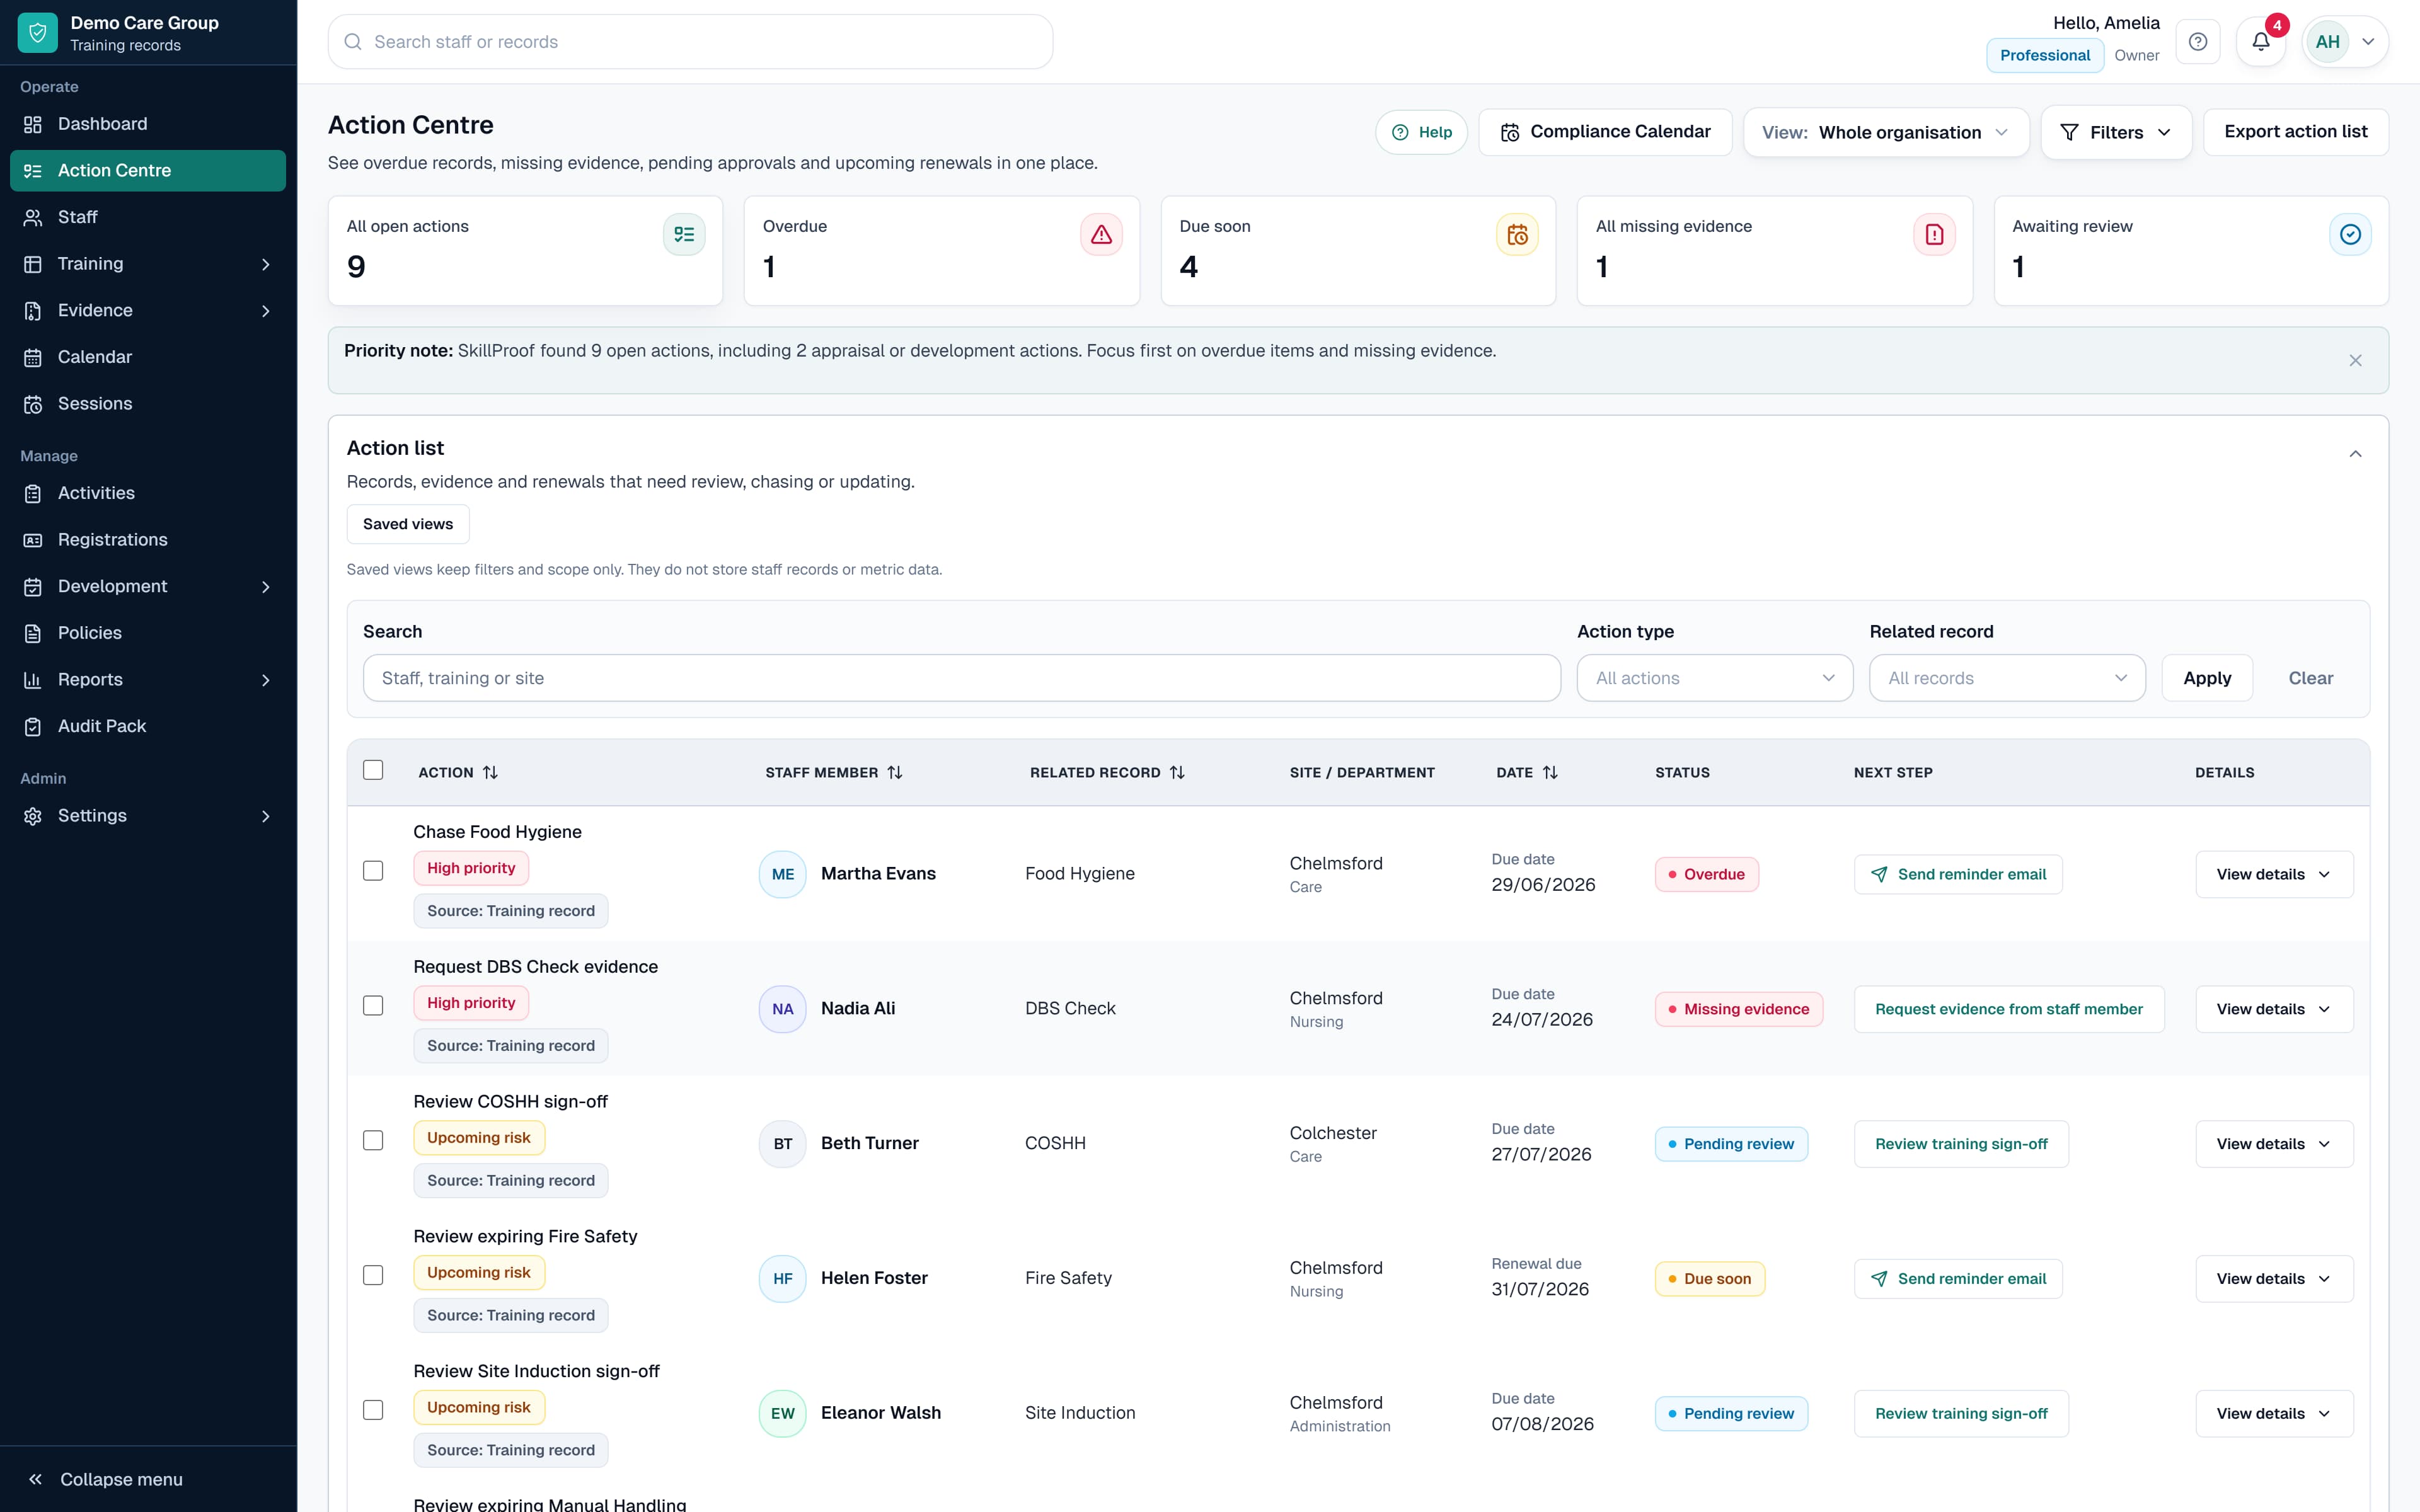The width and height of the screenshot is (2420, 1512).
Task: Click the AH user avatar
Action: [2328, 42]
